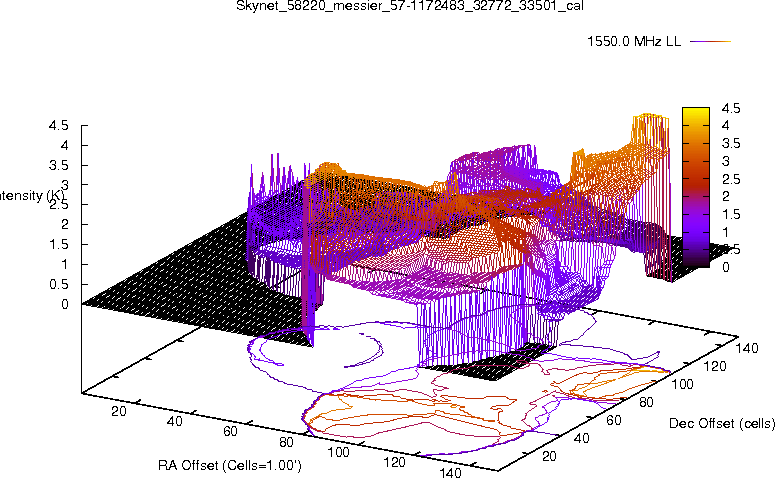Click tick 80 on the RA Offset axis
This screenshot has width=775, height=478.
[x=286, y=442]
